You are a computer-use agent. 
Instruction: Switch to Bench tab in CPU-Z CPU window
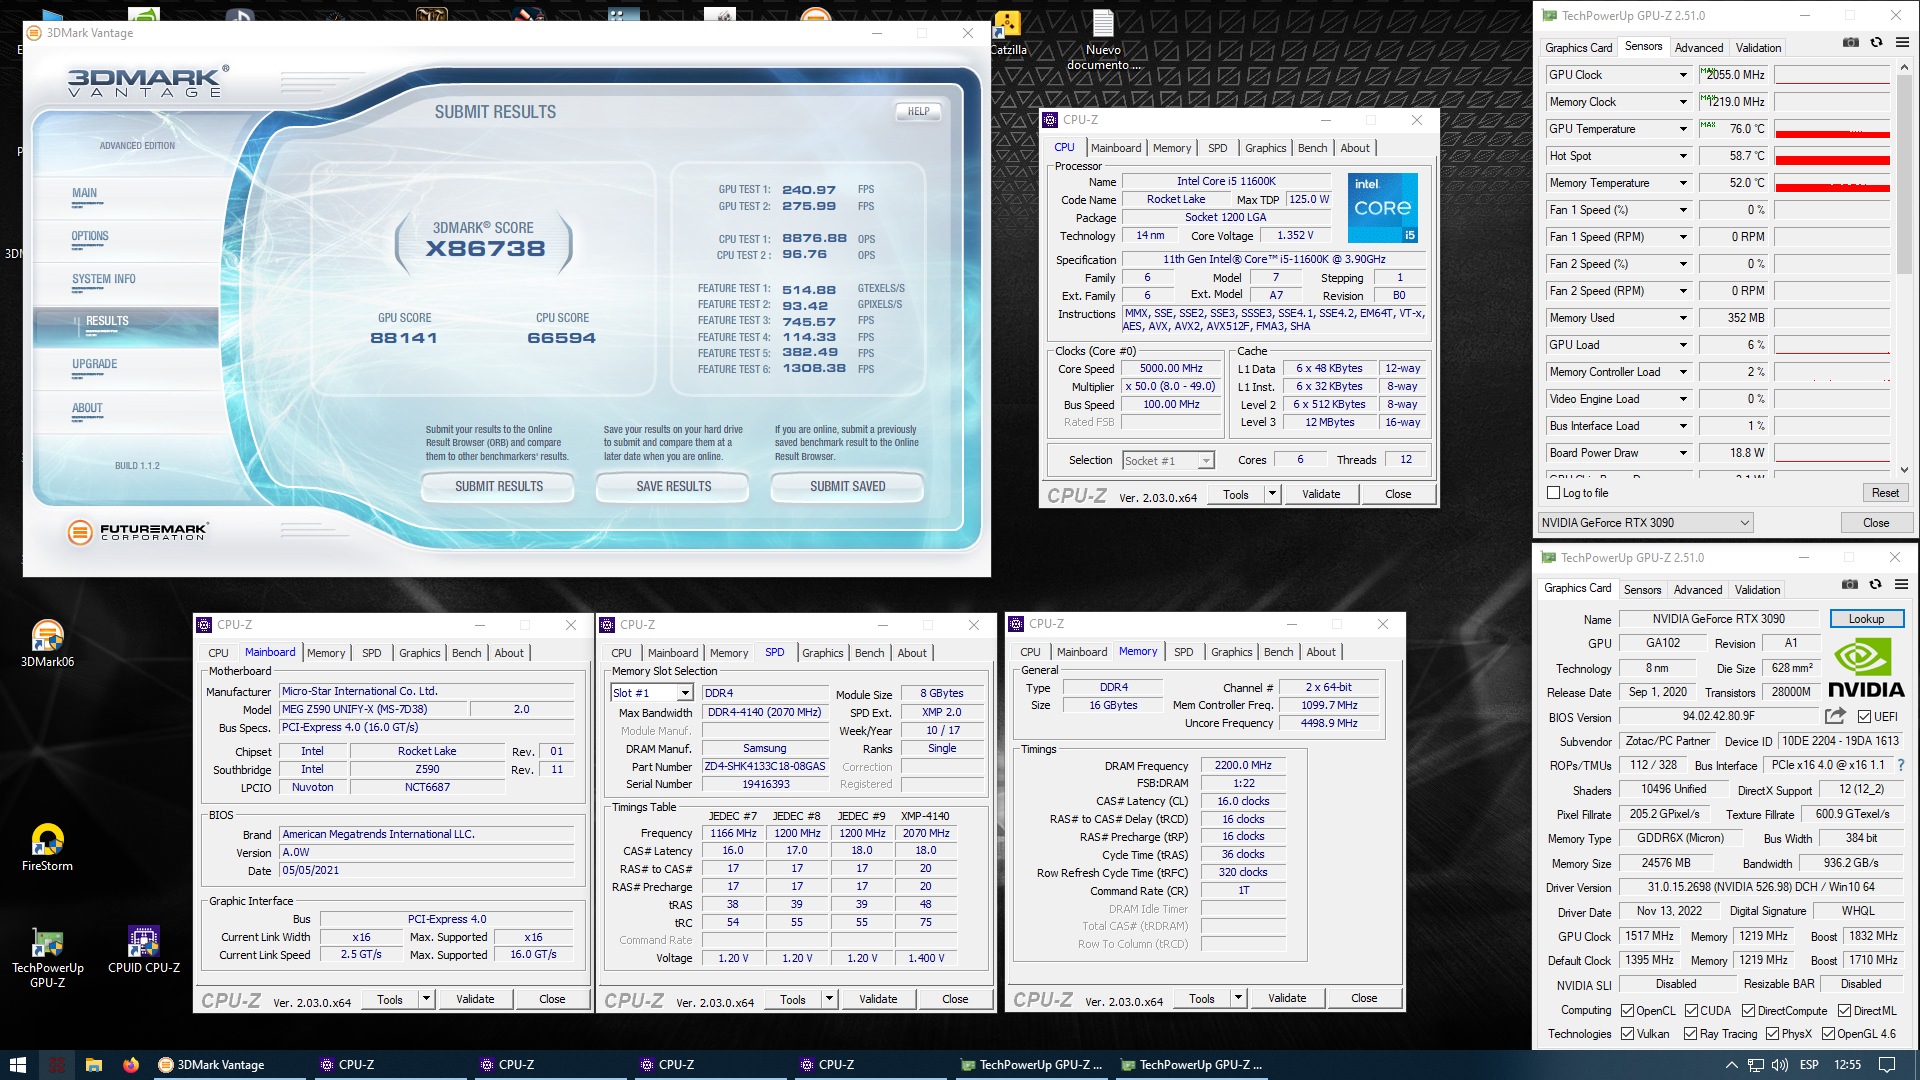pyautogui.click(x=1312, y=148)
